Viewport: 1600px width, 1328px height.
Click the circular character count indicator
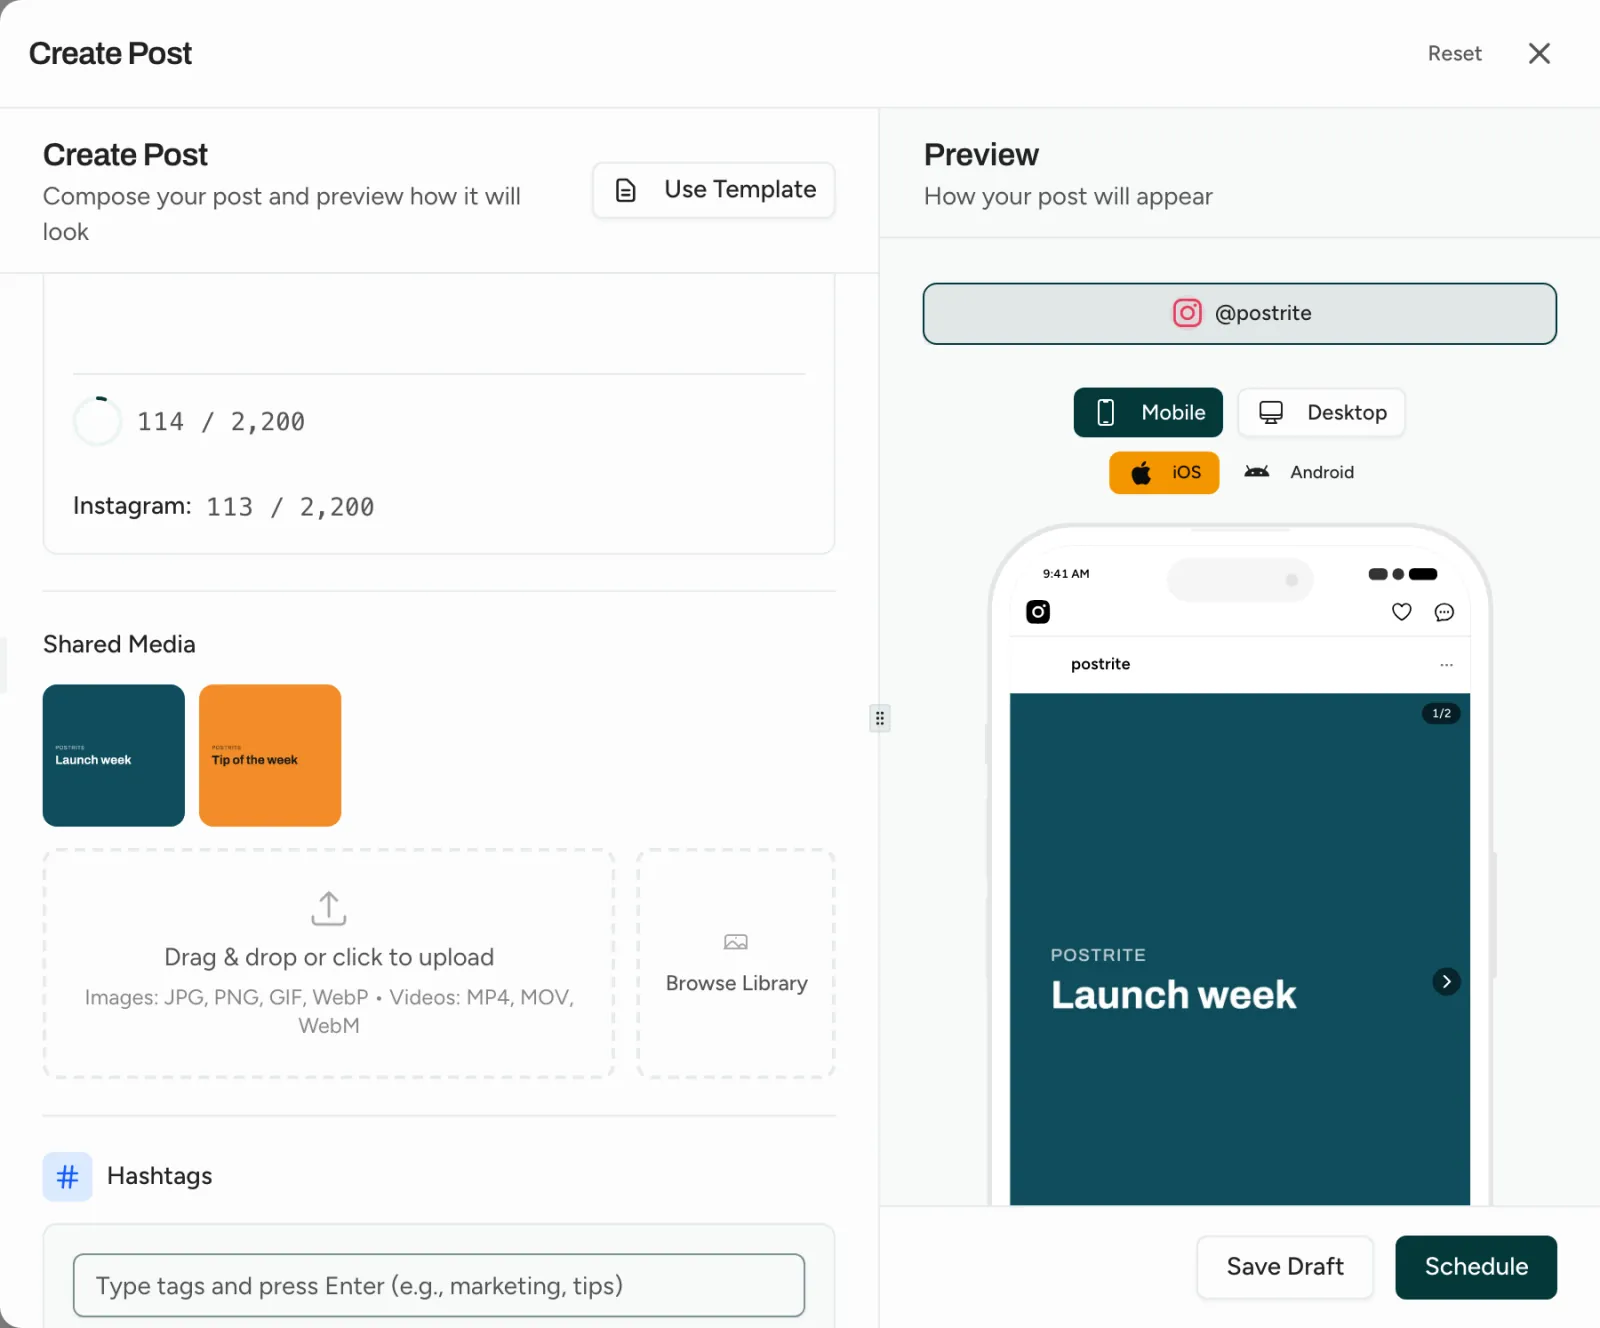pyautogui.click(x=98, y=422)
